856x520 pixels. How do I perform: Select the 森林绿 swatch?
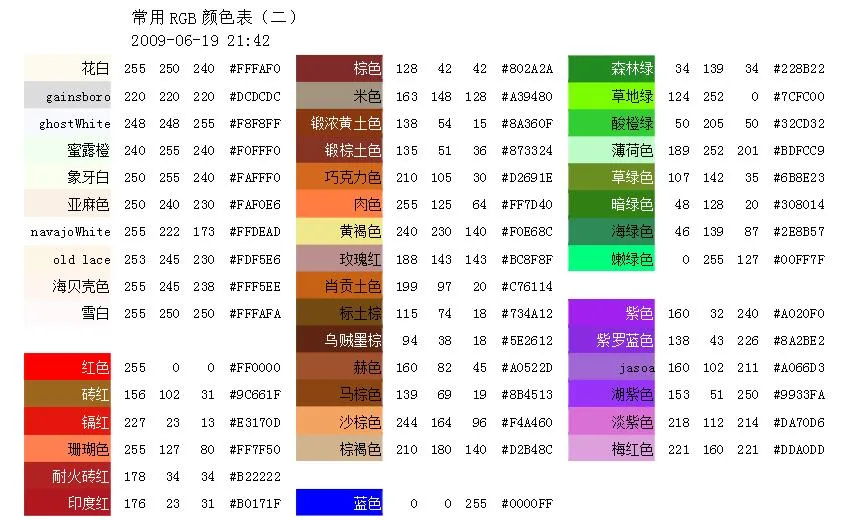[x=611, y=68]
